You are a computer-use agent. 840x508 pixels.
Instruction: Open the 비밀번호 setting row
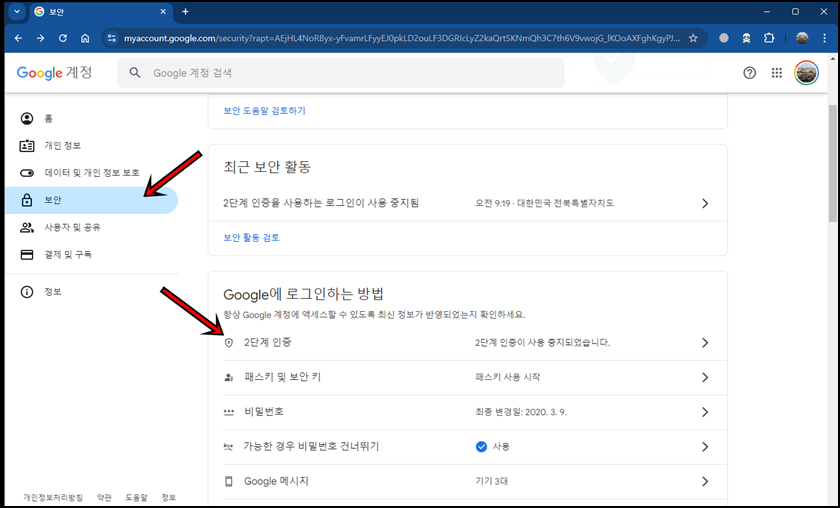click(468, 412)
